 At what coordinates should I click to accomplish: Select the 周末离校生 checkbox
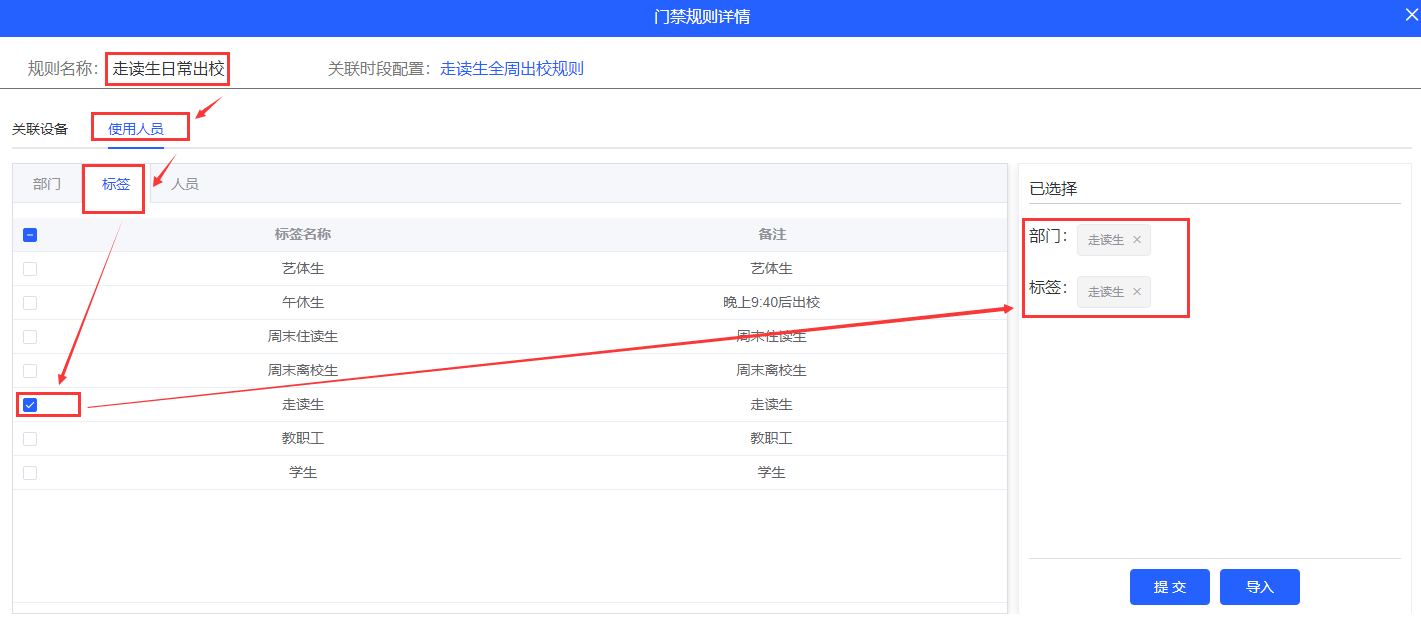click(30, 371)
